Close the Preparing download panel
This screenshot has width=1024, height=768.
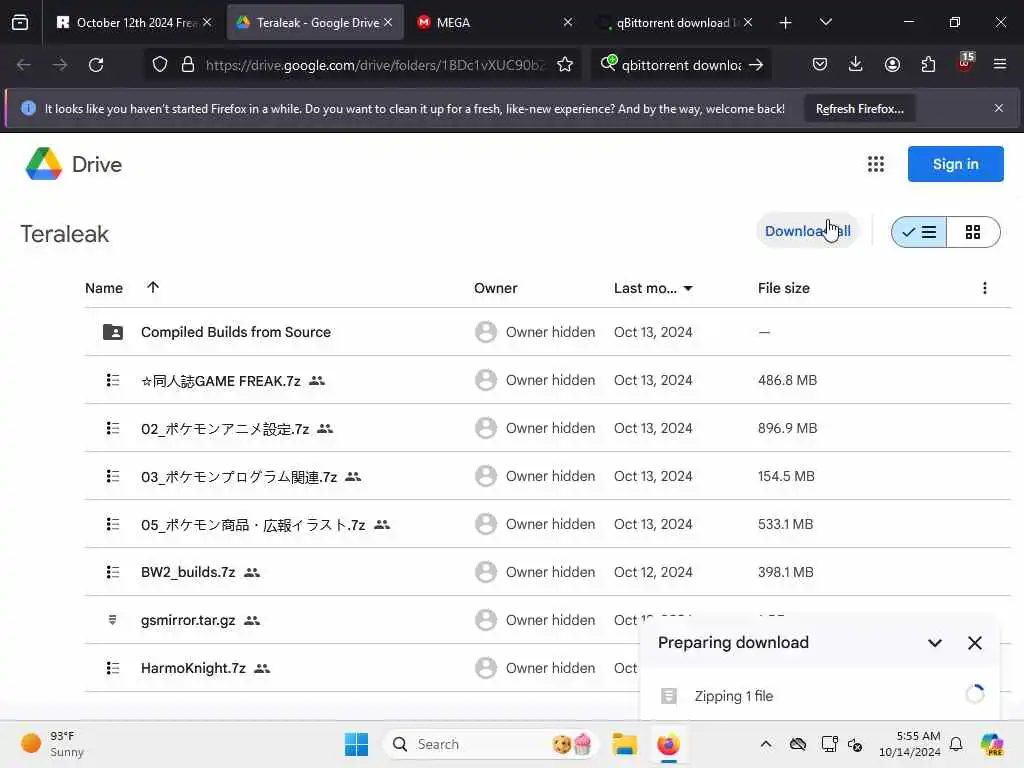pos(974,643)
